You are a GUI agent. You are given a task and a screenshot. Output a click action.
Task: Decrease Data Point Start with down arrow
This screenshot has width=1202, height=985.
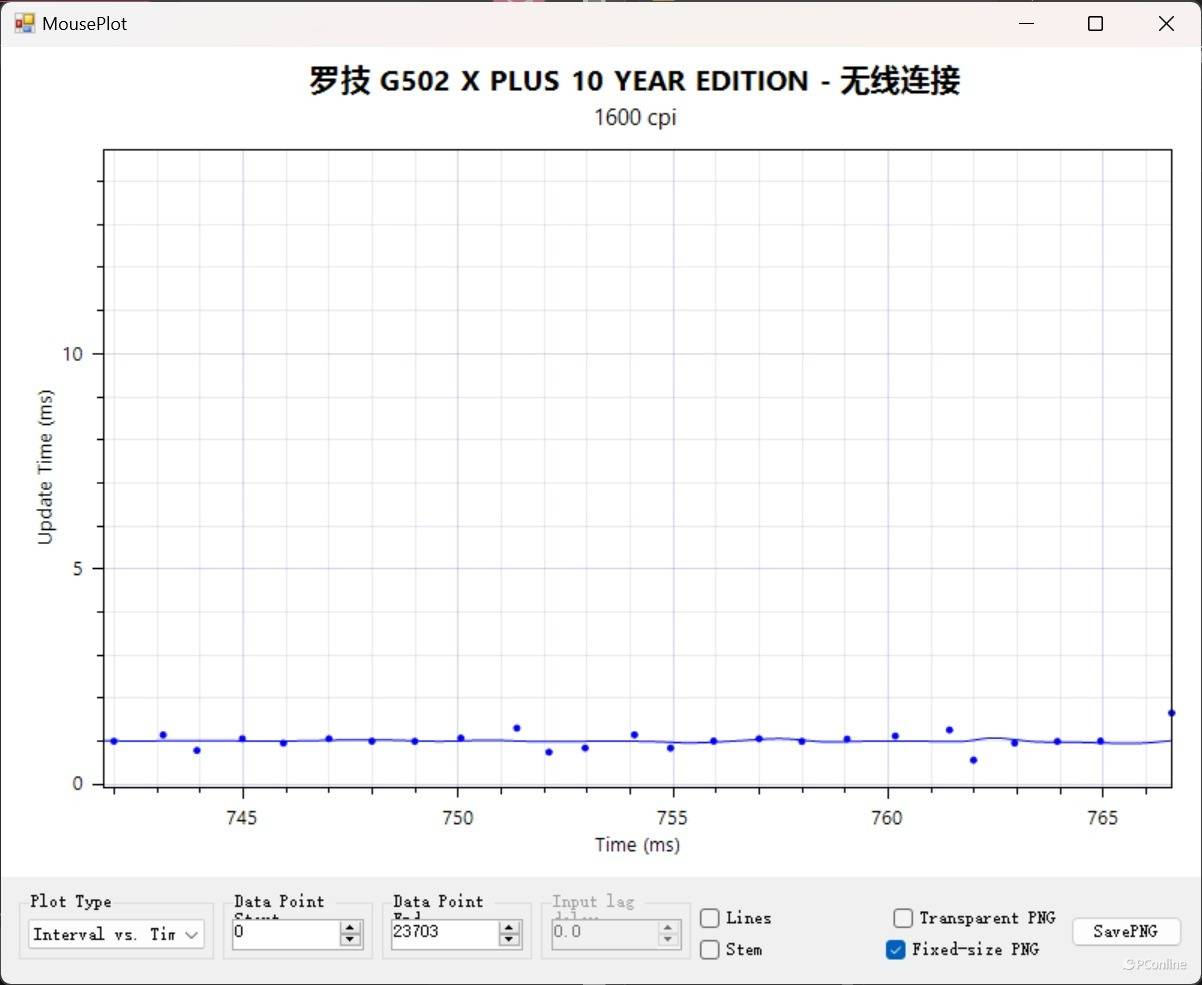350,940
